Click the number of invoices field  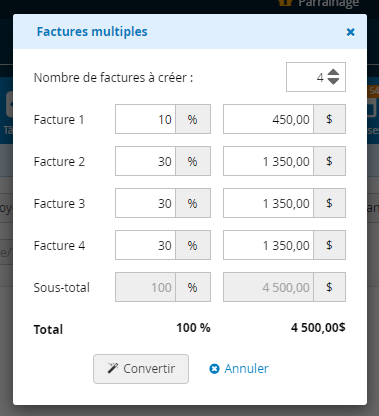click(x=316, y=77)
